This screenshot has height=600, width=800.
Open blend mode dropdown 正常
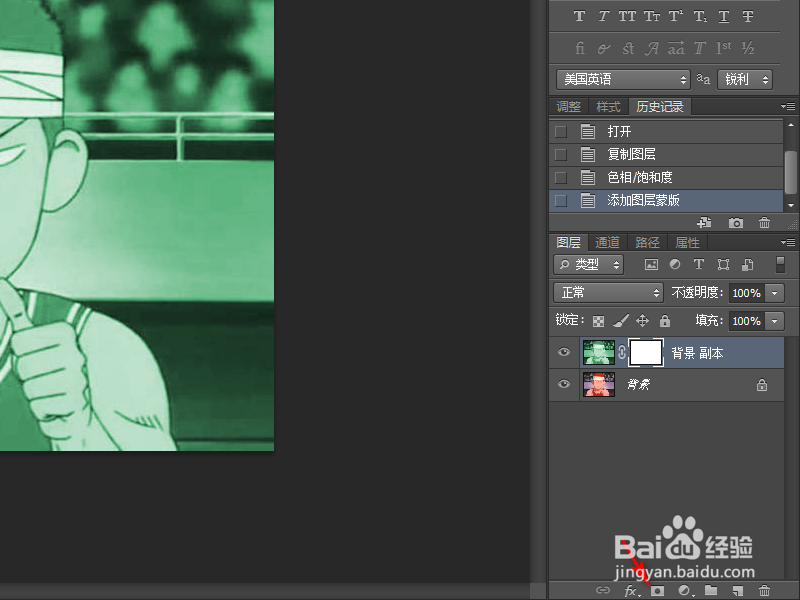609,293
